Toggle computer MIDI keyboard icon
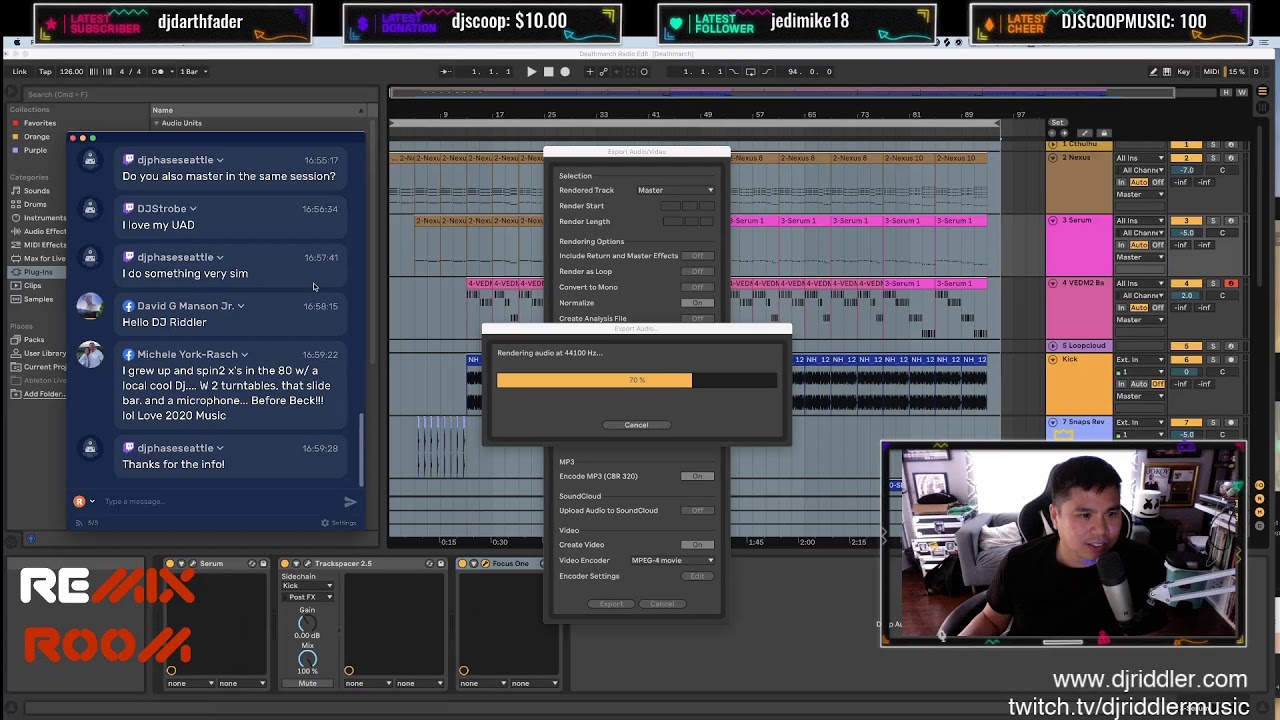The height and width of the screenshot is (720, 1280). [1167, 72]
